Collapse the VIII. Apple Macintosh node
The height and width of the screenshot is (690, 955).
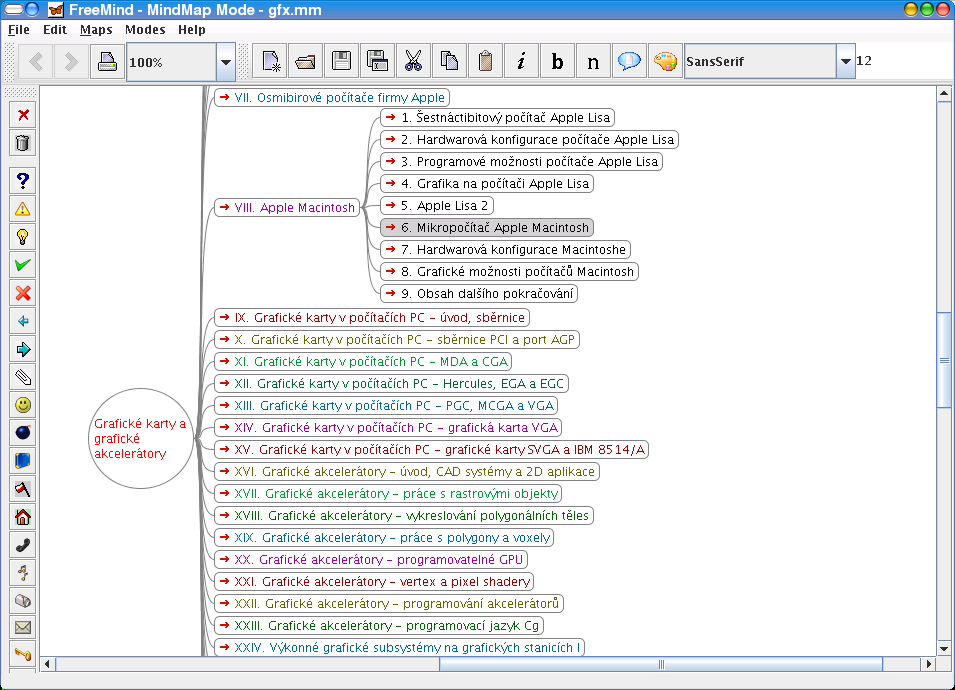coord(287,208)
